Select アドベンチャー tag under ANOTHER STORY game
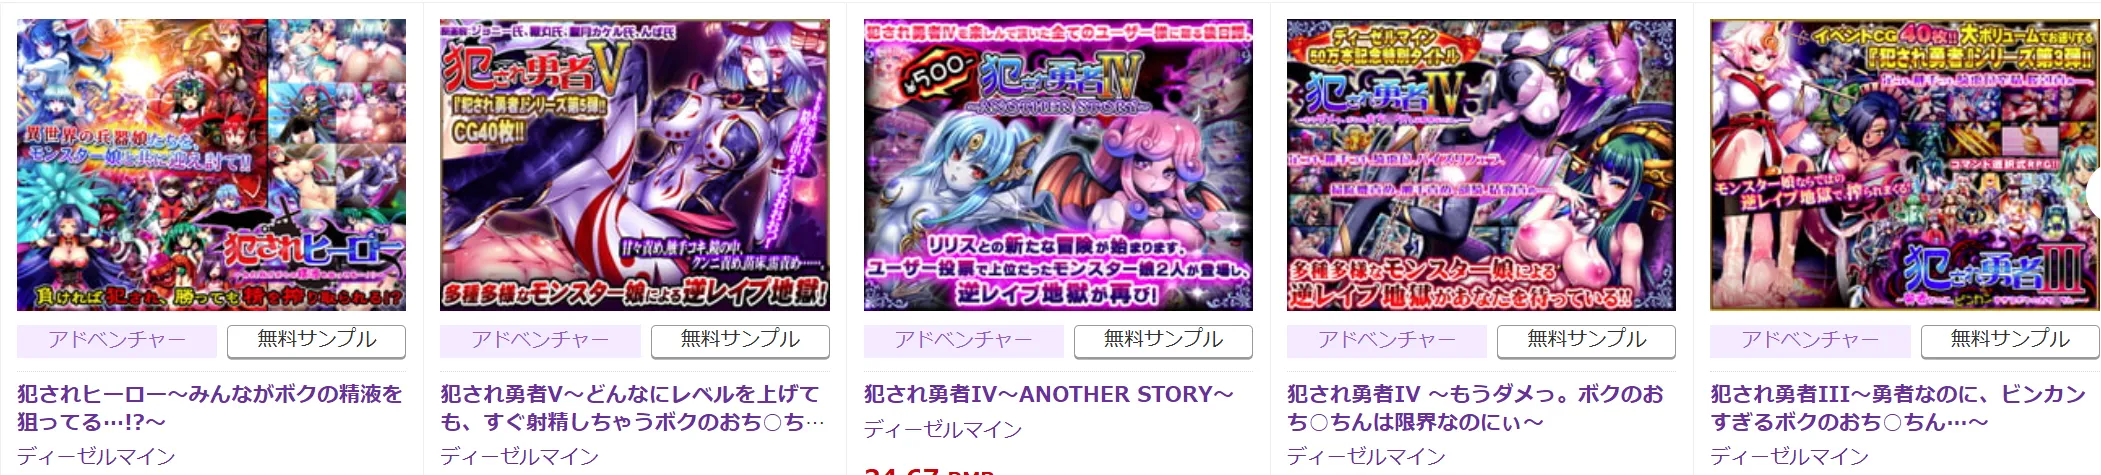The image size is (2101, 475). [964, 341]
